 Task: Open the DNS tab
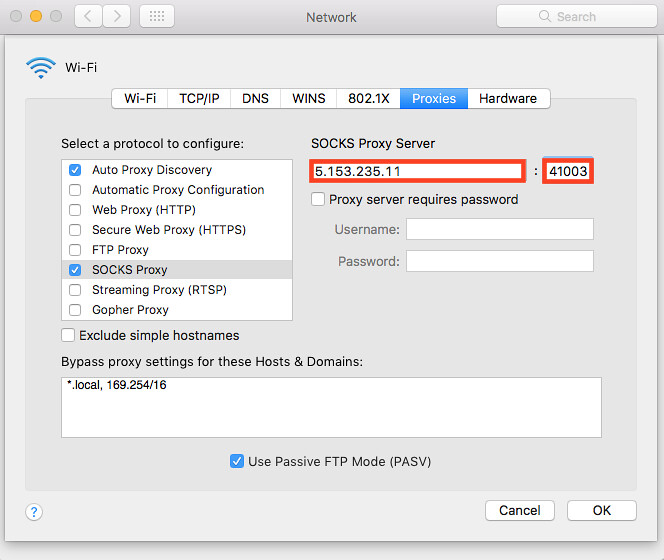pyautogui.click(x=255, y=98)
